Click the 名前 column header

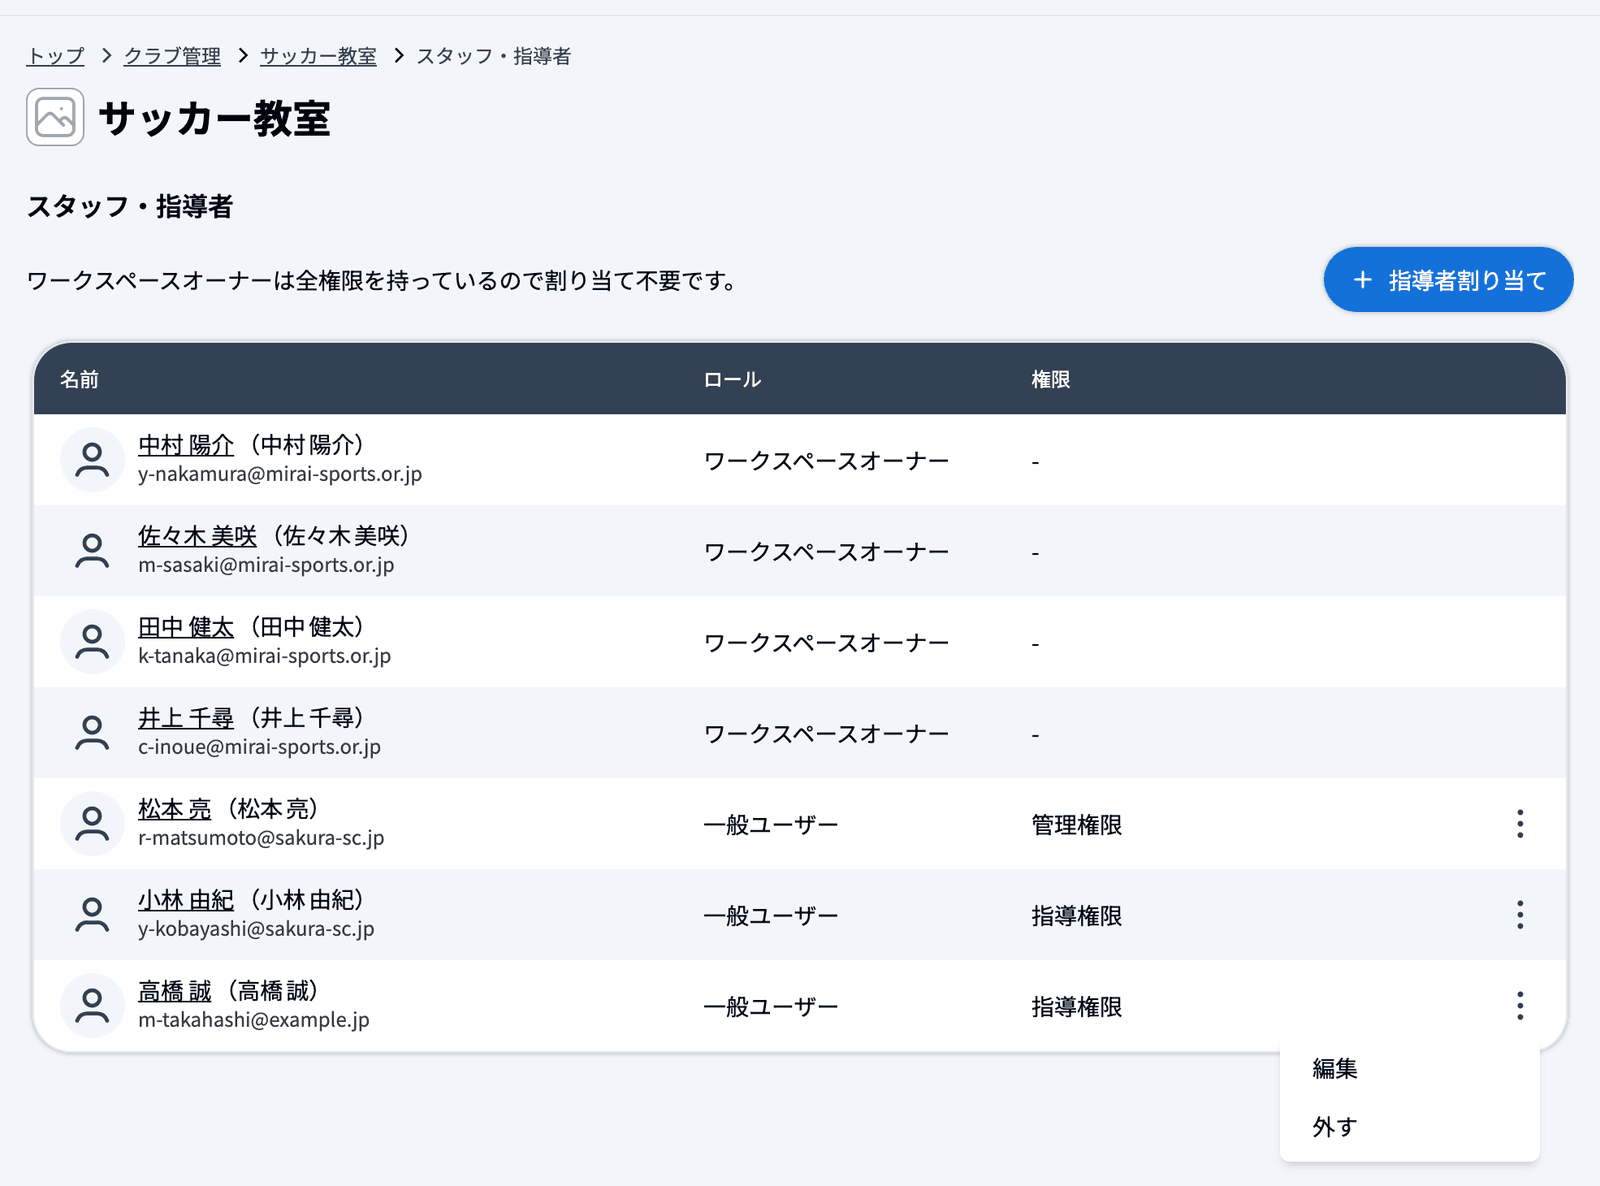point(79,379)
